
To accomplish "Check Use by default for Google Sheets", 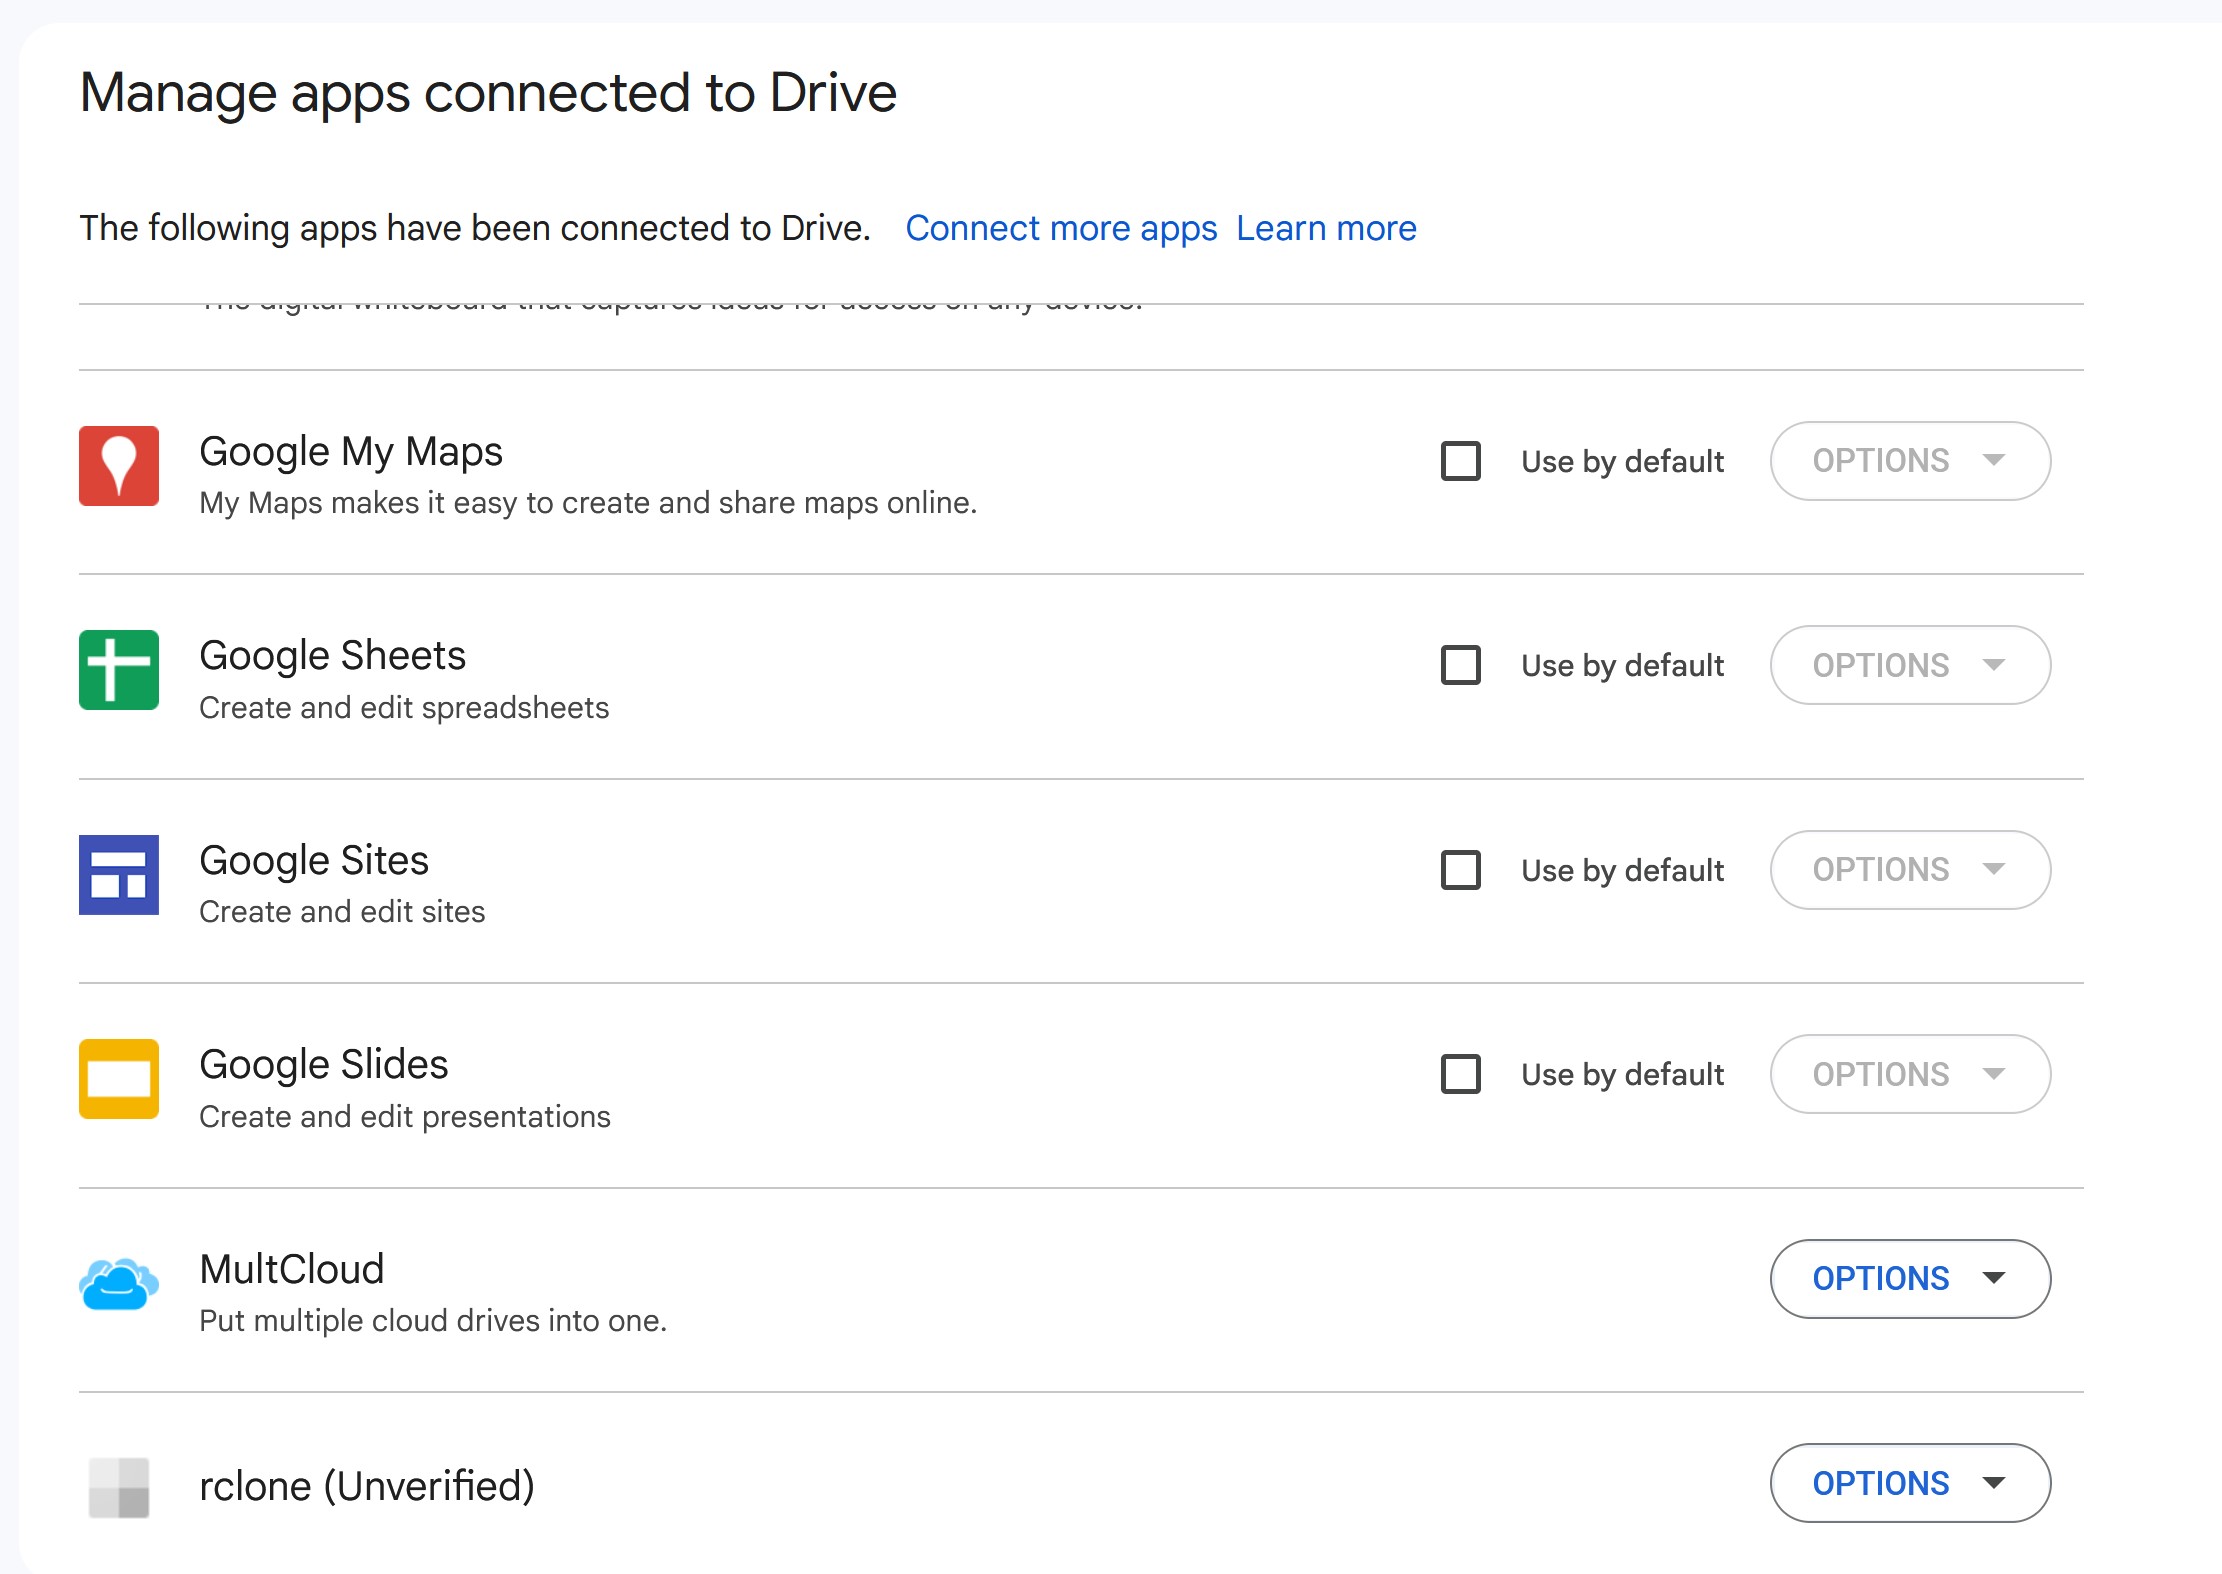I will (1460, 665).
